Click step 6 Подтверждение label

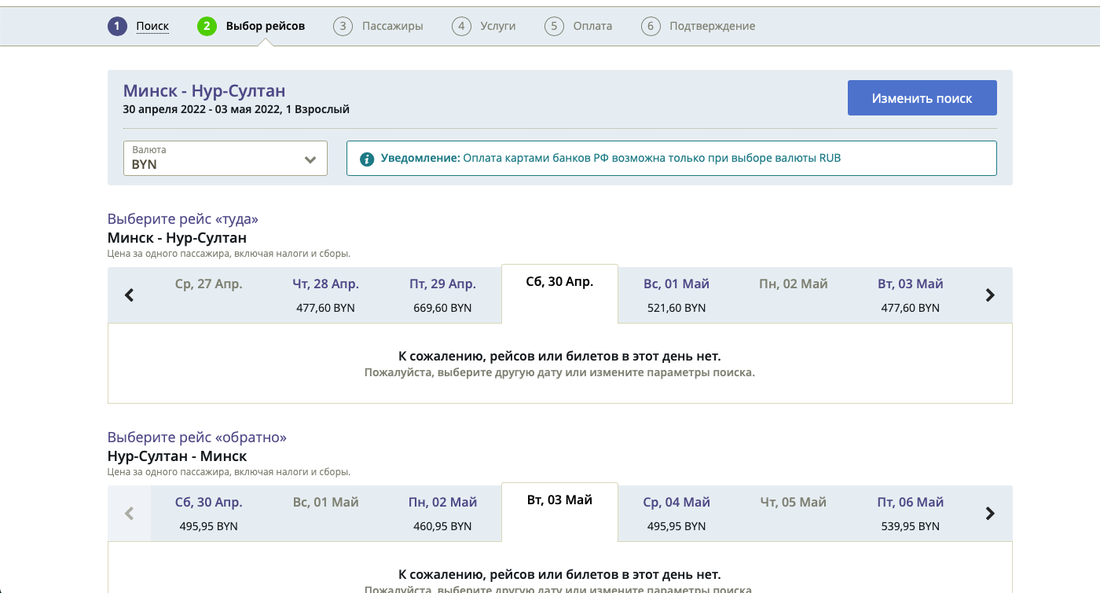tap(712, 26)
